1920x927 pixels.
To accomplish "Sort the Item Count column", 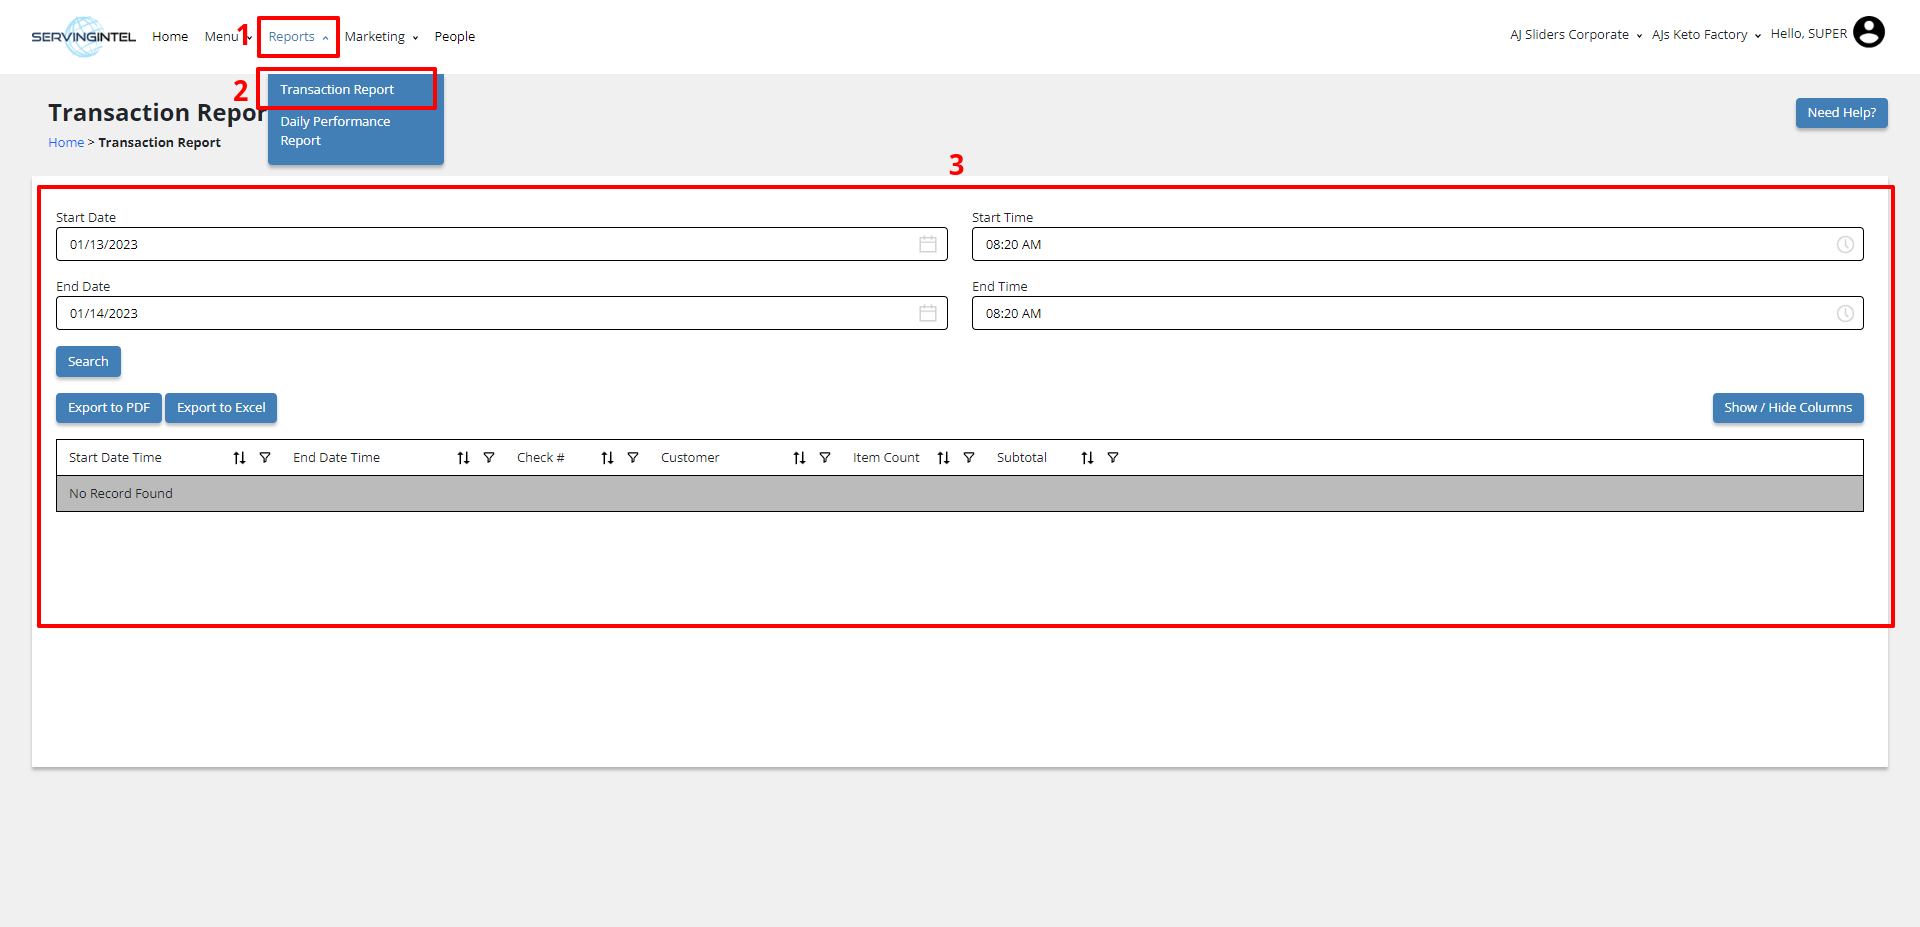I will pyautogui.click(x=943, y=458).
